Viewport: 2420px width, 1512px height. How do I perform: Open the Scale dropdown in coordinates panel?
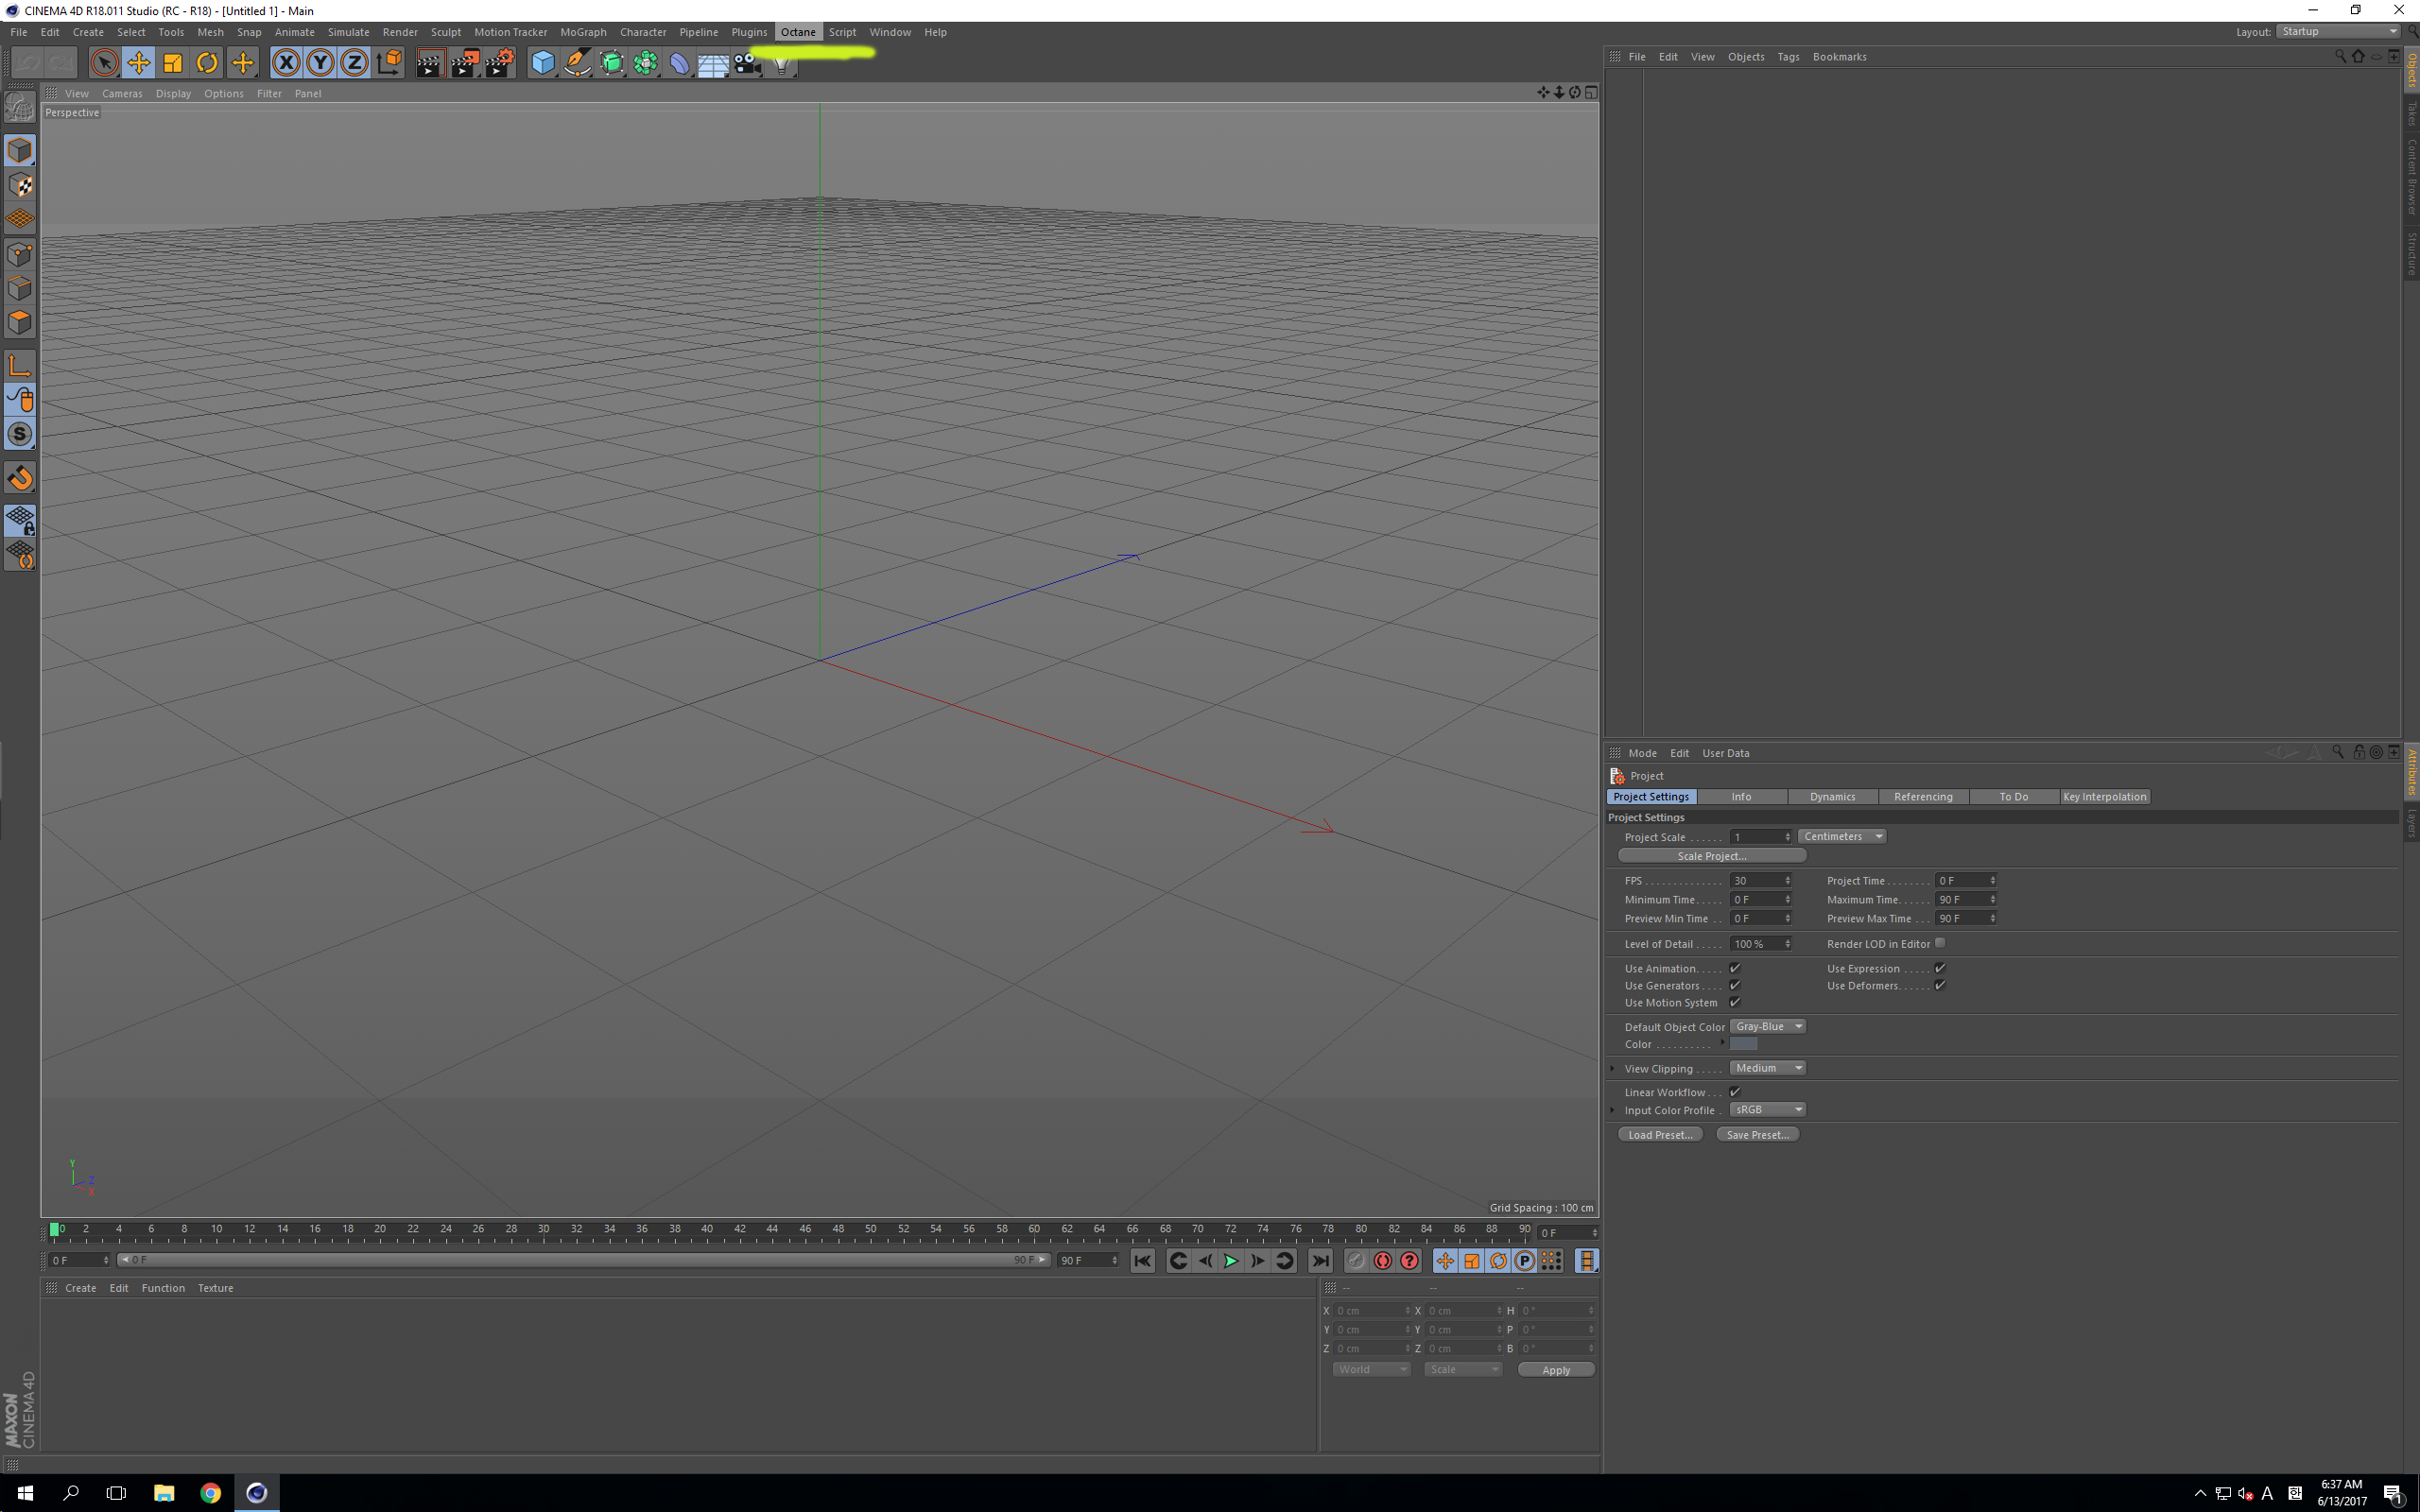[1463, 1369]
